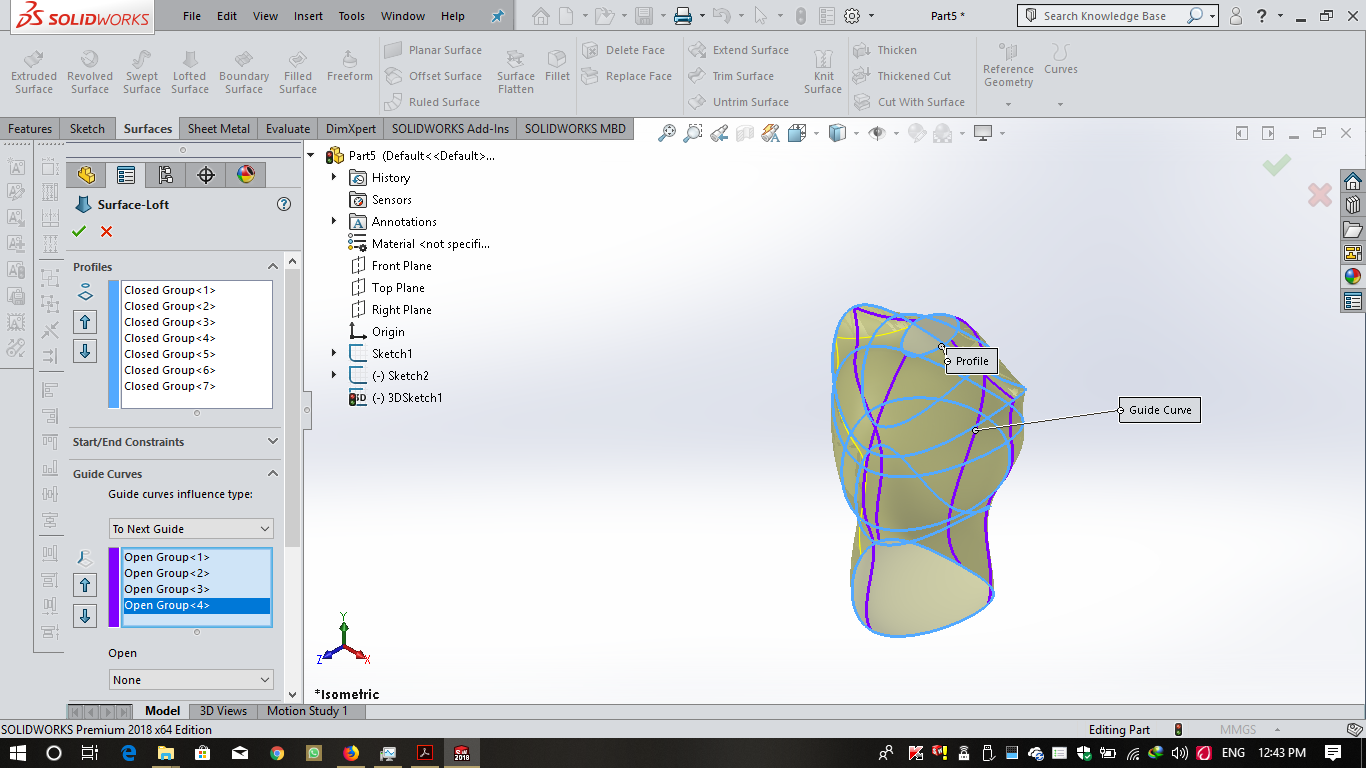The height and width of the screenshot is (768, 1366).
Task: Open the Motion Study 1 tab
Action: 307,711
